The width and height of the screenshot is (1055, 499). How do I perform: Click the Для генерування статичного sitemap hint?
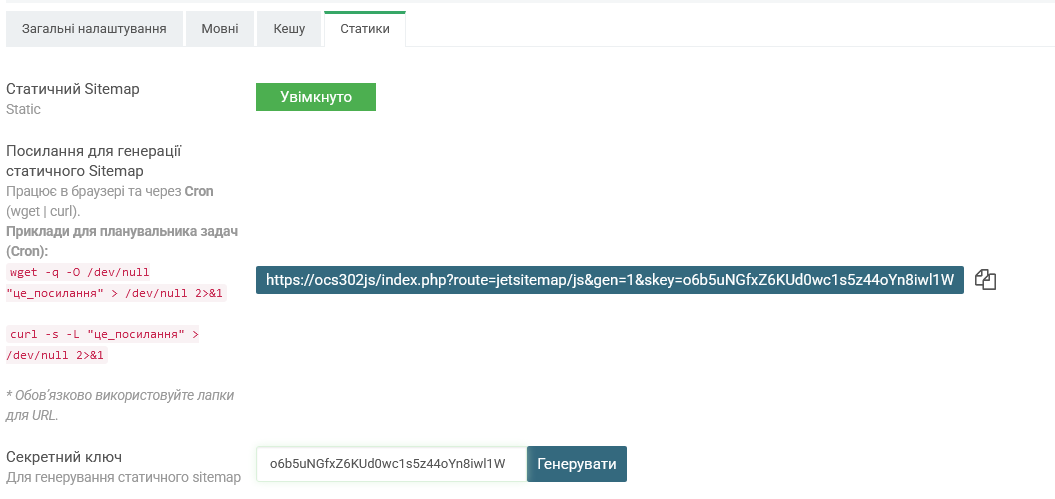(x=123, y=477)
